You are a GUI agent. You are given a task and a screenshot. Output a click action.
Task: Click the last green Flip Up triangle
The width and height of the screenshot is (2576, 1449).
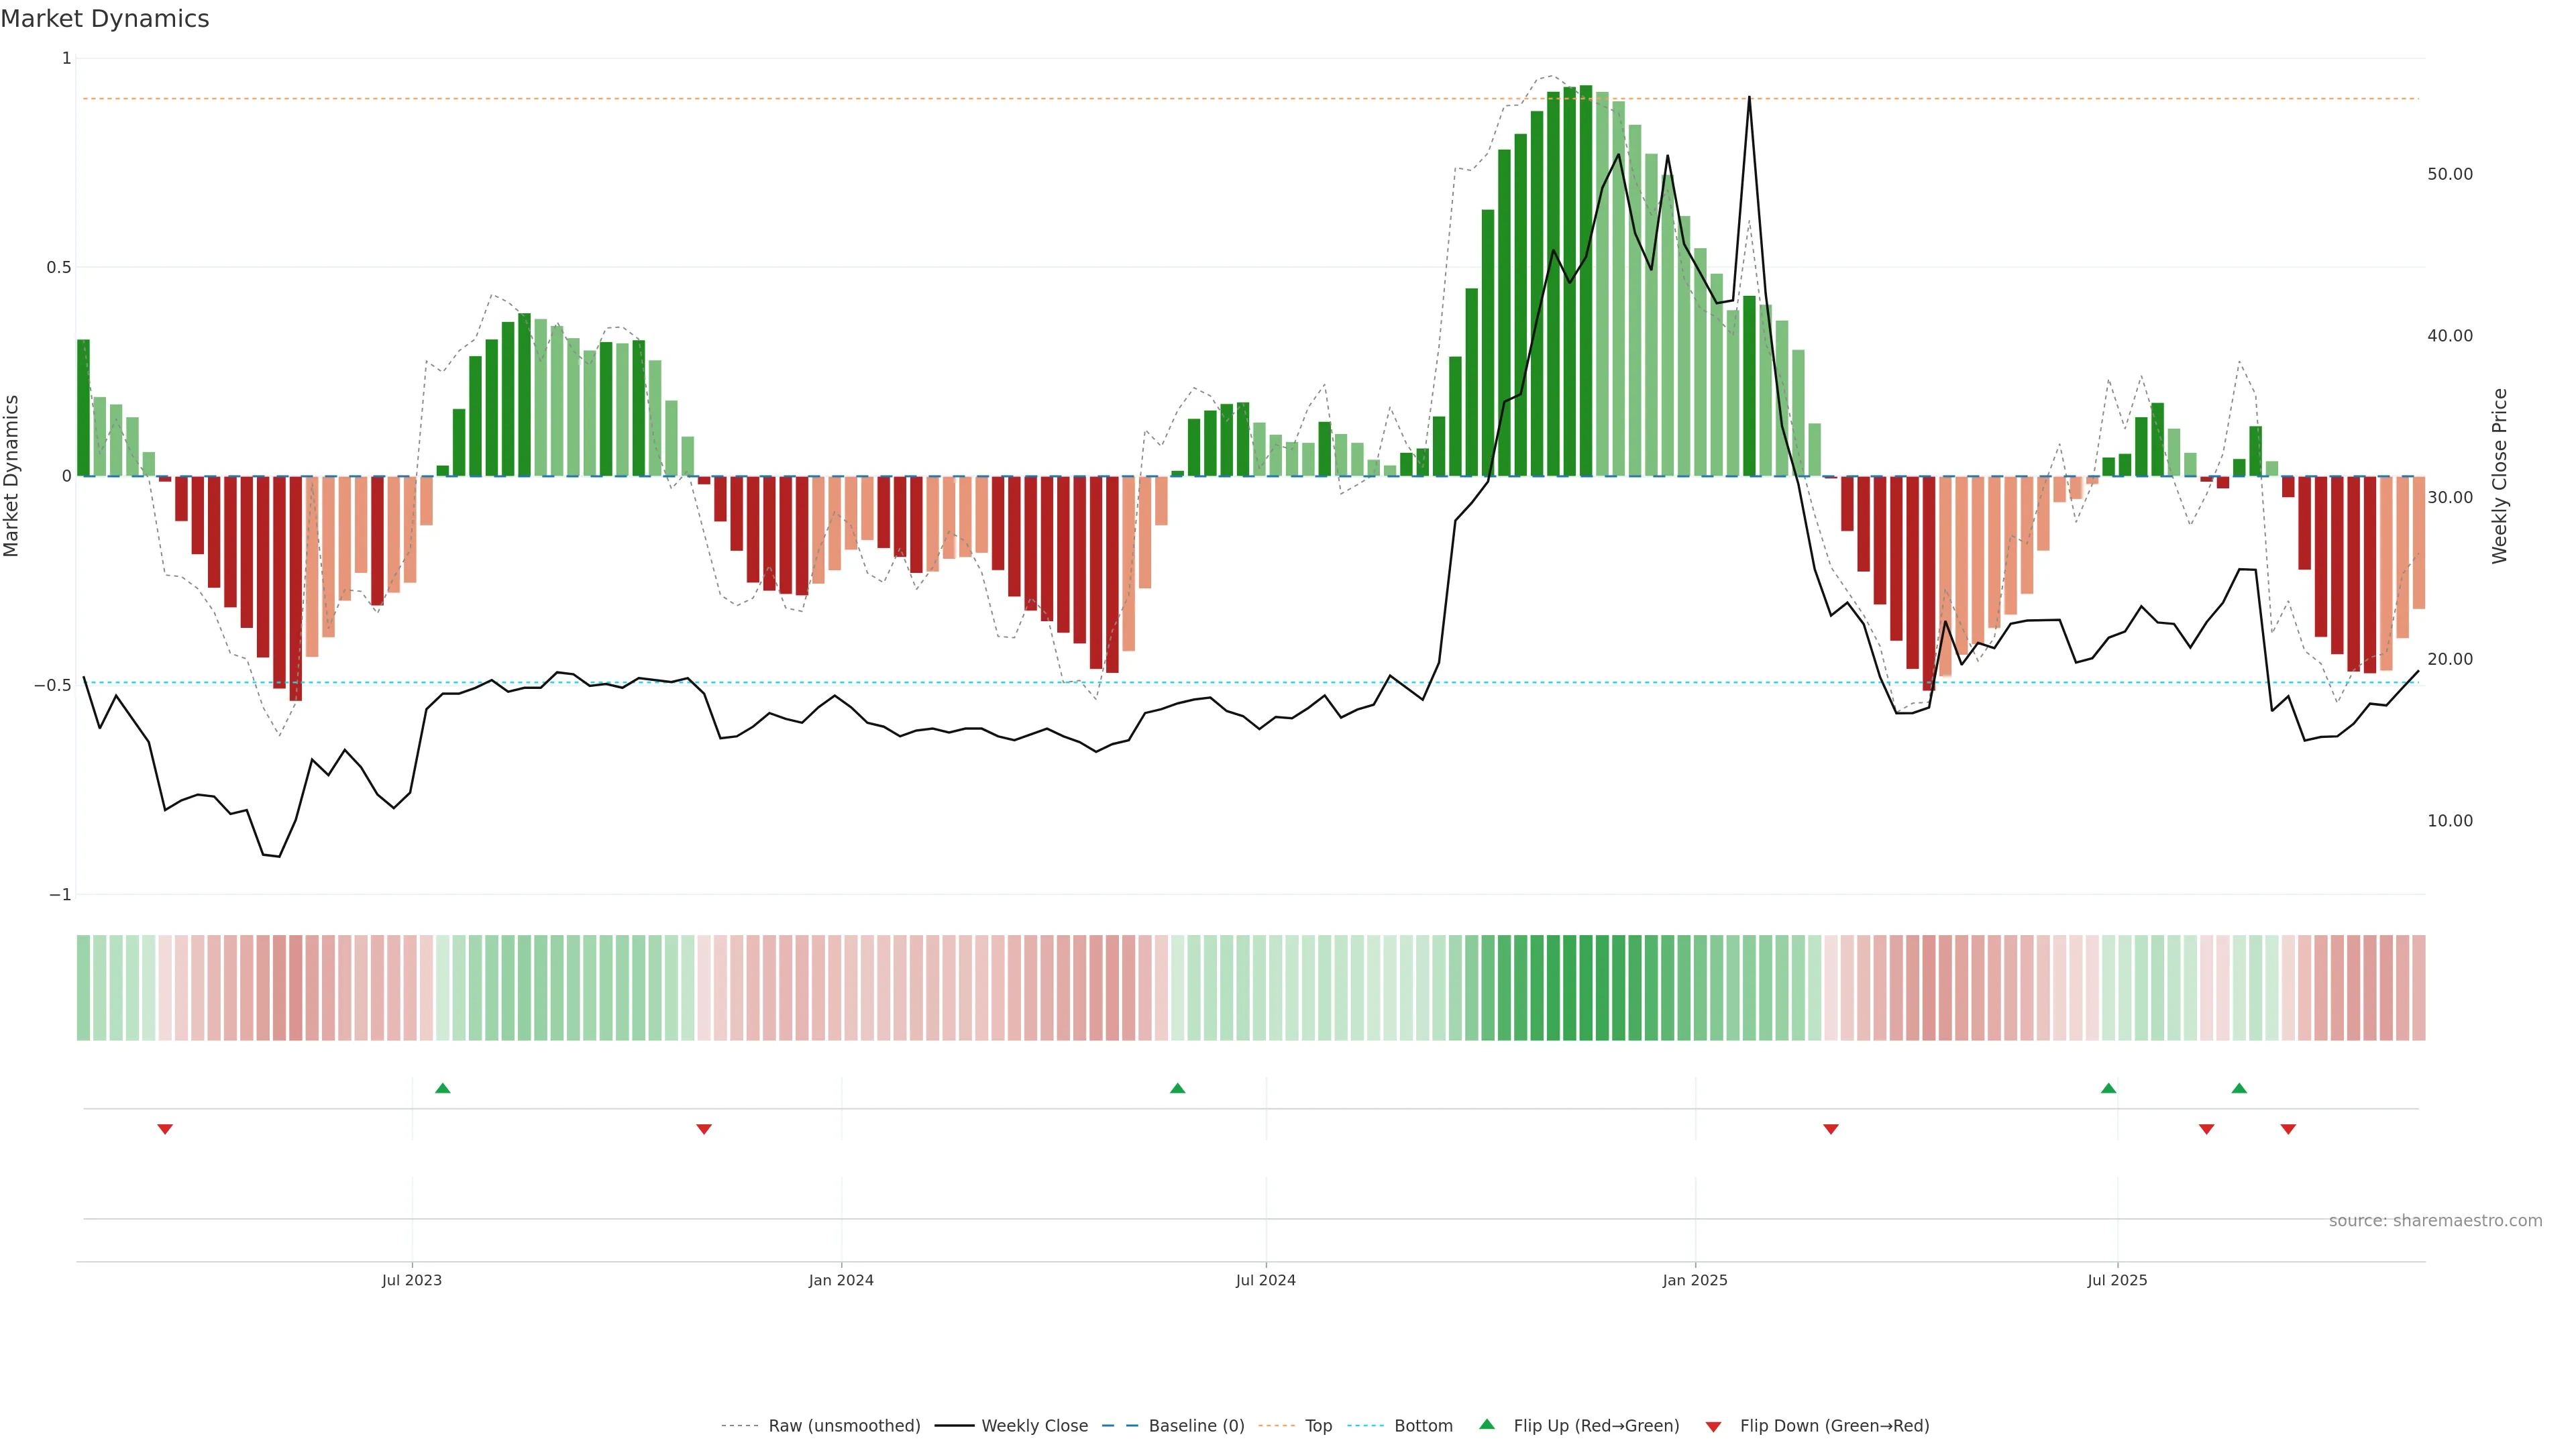(2239, 1088)
